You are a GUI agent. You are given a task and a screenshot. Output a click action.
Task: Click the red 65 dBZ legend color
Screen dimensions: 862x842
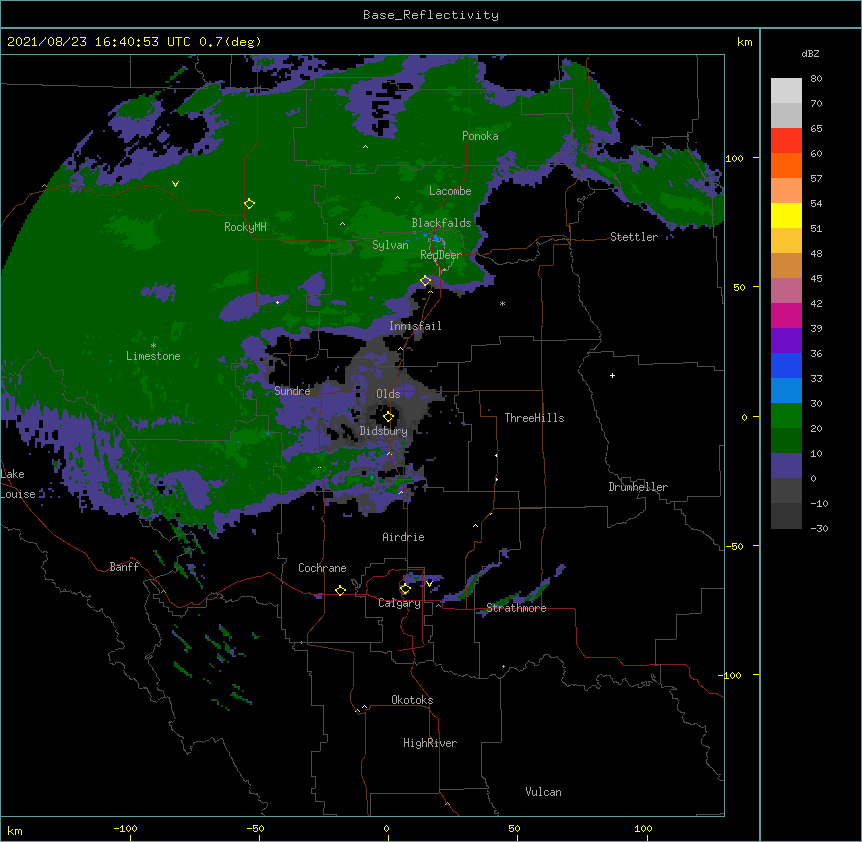pos(786,140)
